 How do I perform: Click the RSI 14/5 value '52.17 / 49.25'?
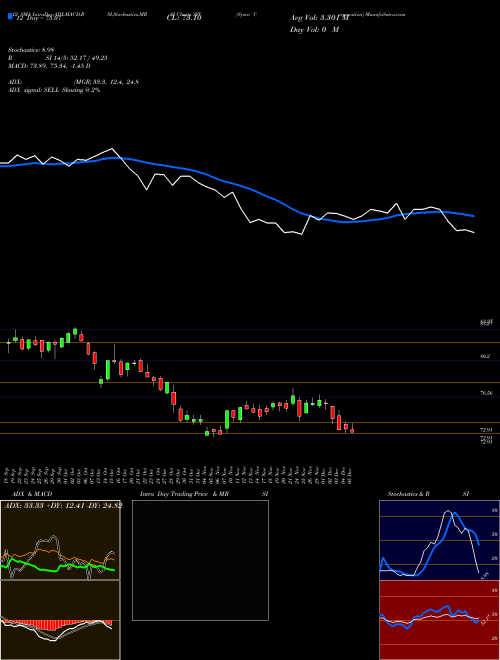87,58
